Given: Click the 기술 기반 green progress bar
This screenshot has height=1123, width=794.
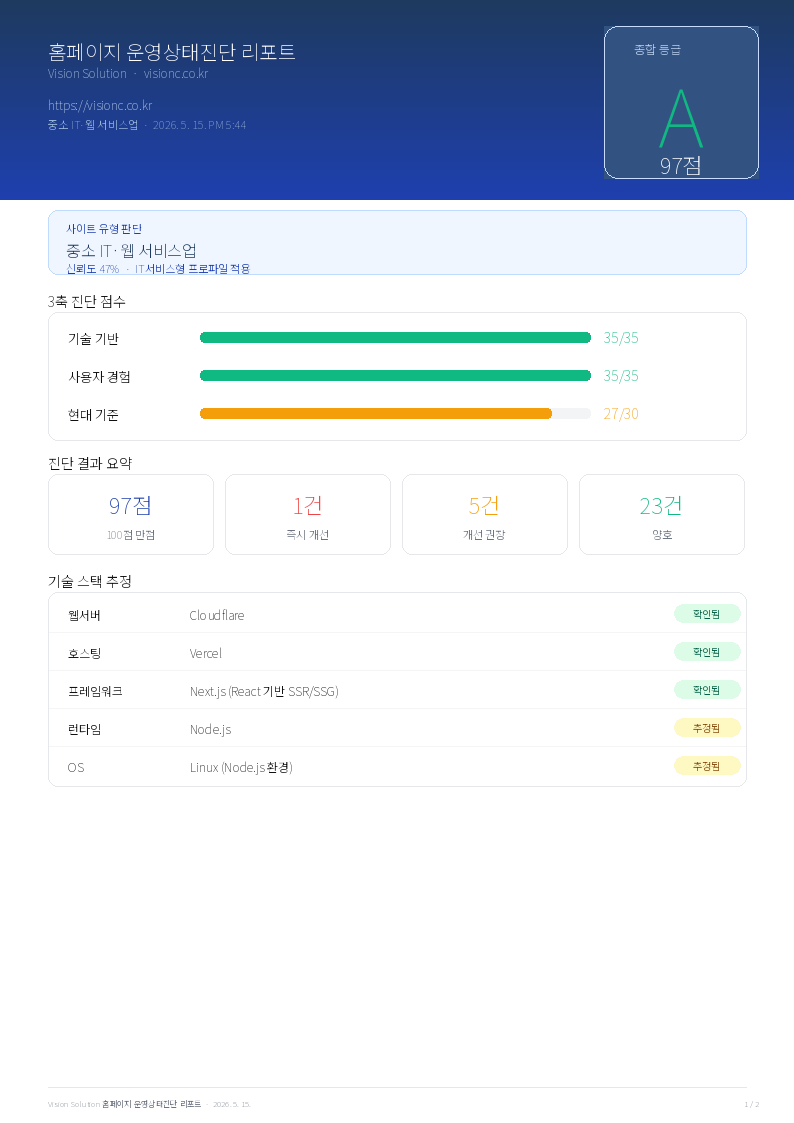Looking at the screenshot, I should 395,338.
